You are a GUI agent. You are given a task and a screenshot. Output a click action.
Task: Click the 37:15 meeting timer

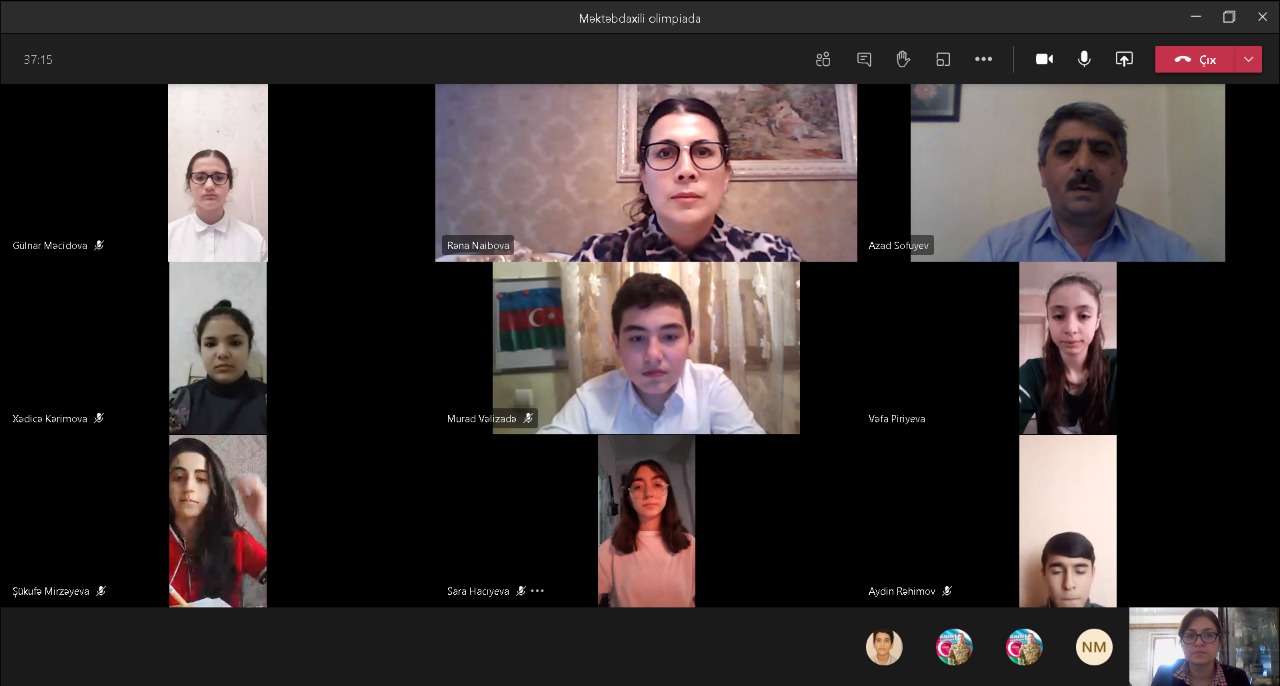point(38,59)
